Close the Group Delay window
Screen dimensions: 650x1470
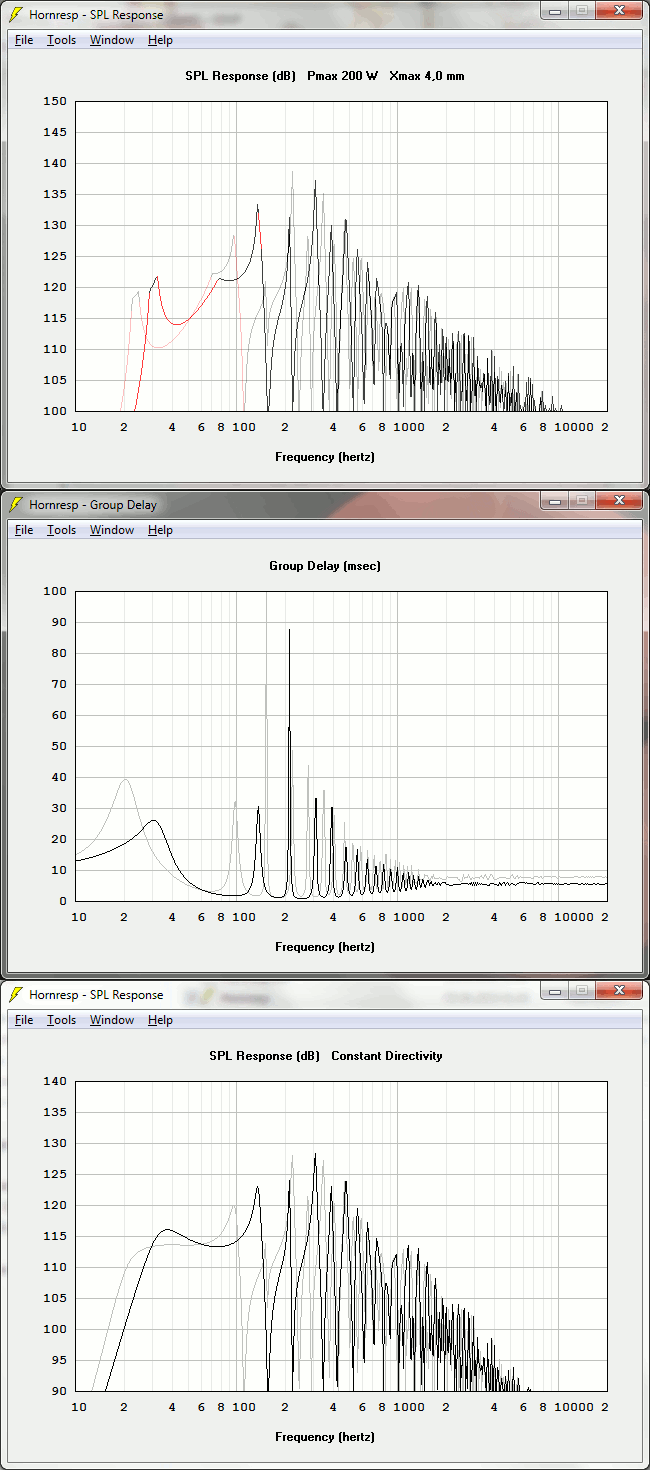(x=620, y=499)
